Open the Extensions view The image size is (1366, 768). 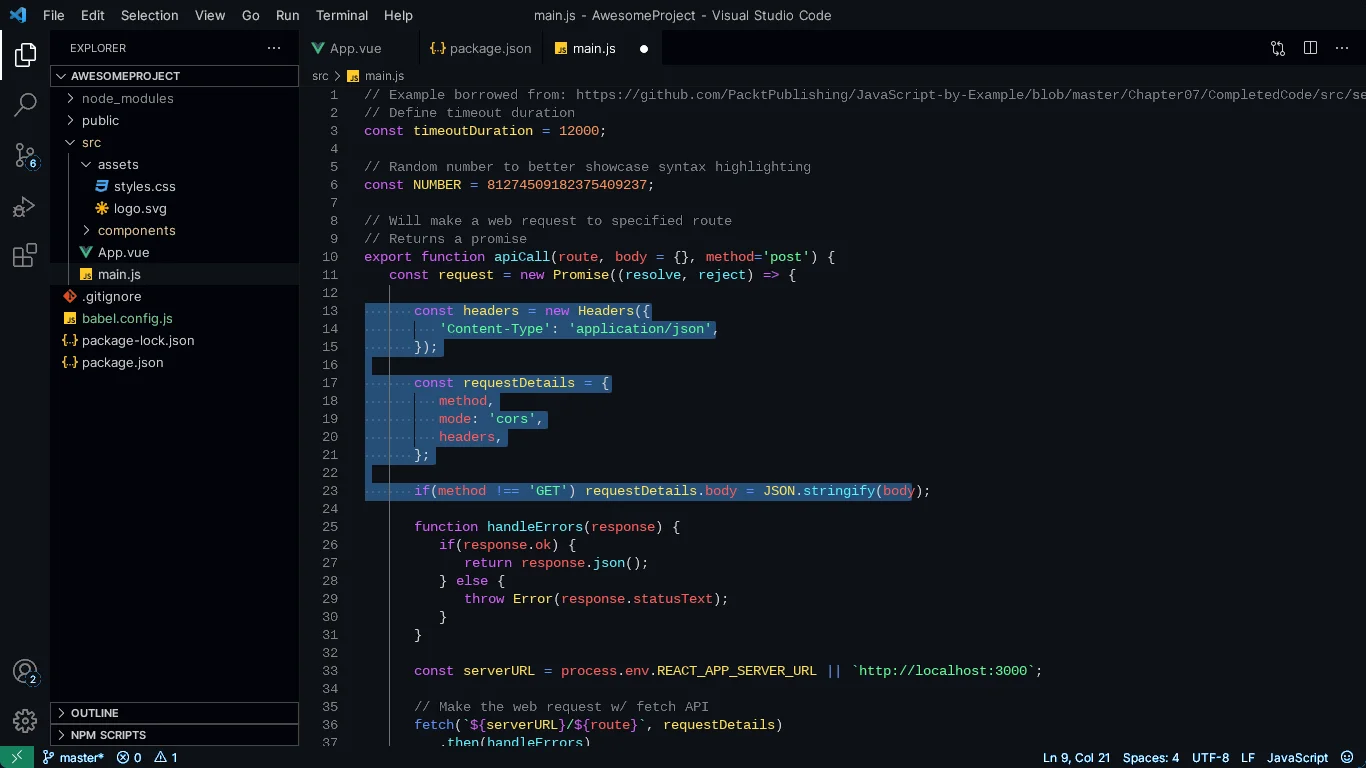(25, 256)
